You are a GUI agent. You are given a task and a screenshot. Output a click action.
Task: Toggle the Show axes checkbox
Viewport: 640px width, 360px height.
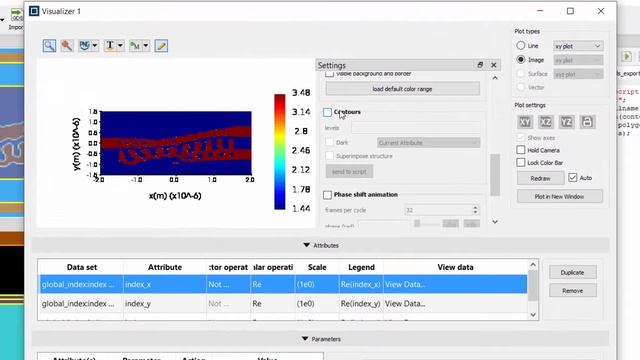tap(521, 138)
